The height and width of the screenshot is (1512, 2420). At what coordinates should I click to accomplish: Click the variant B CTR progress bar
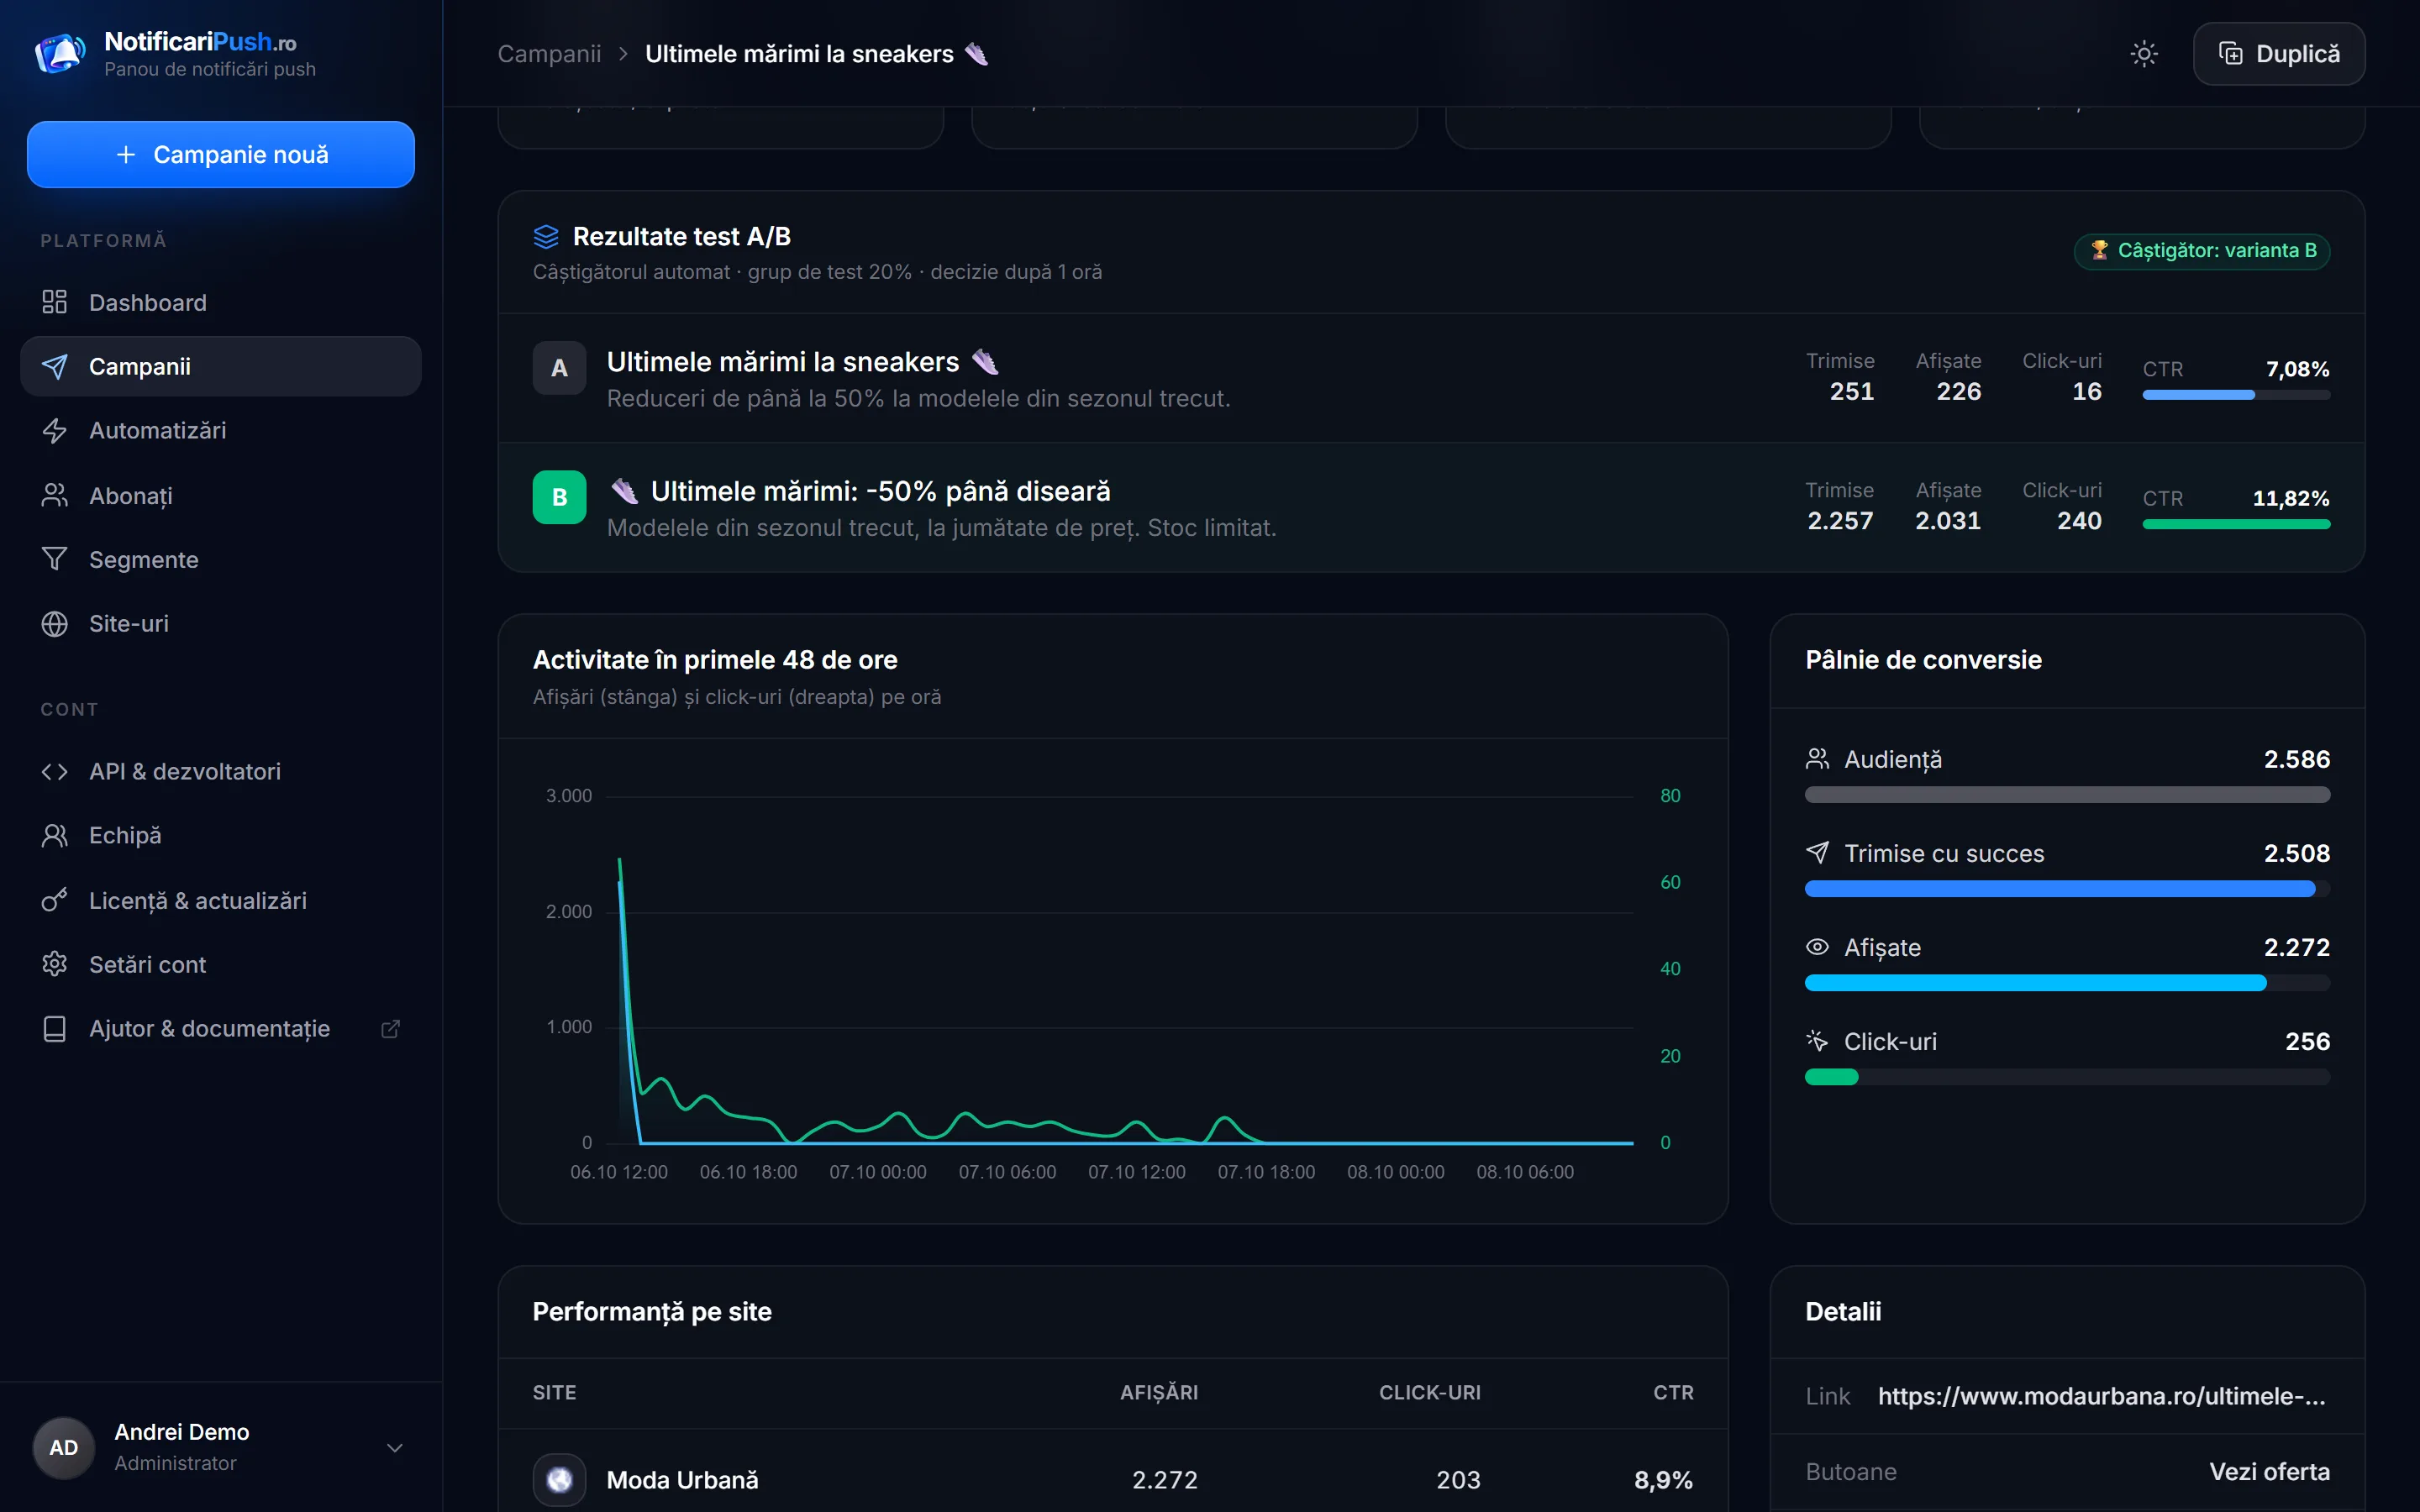2236,524
